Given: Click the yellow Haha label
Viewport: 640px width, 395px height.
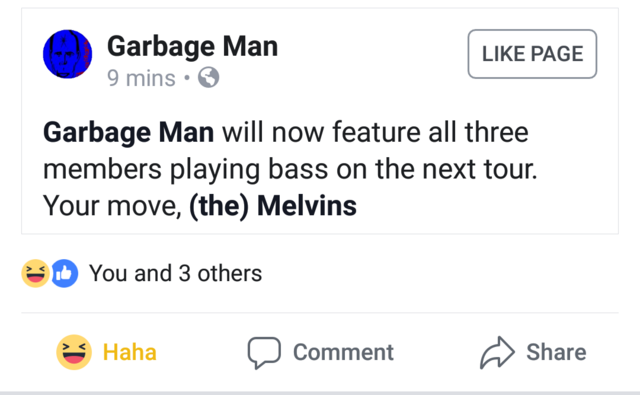Looking at the screenshot, I should pyautogui.click(x=129, y=352).
